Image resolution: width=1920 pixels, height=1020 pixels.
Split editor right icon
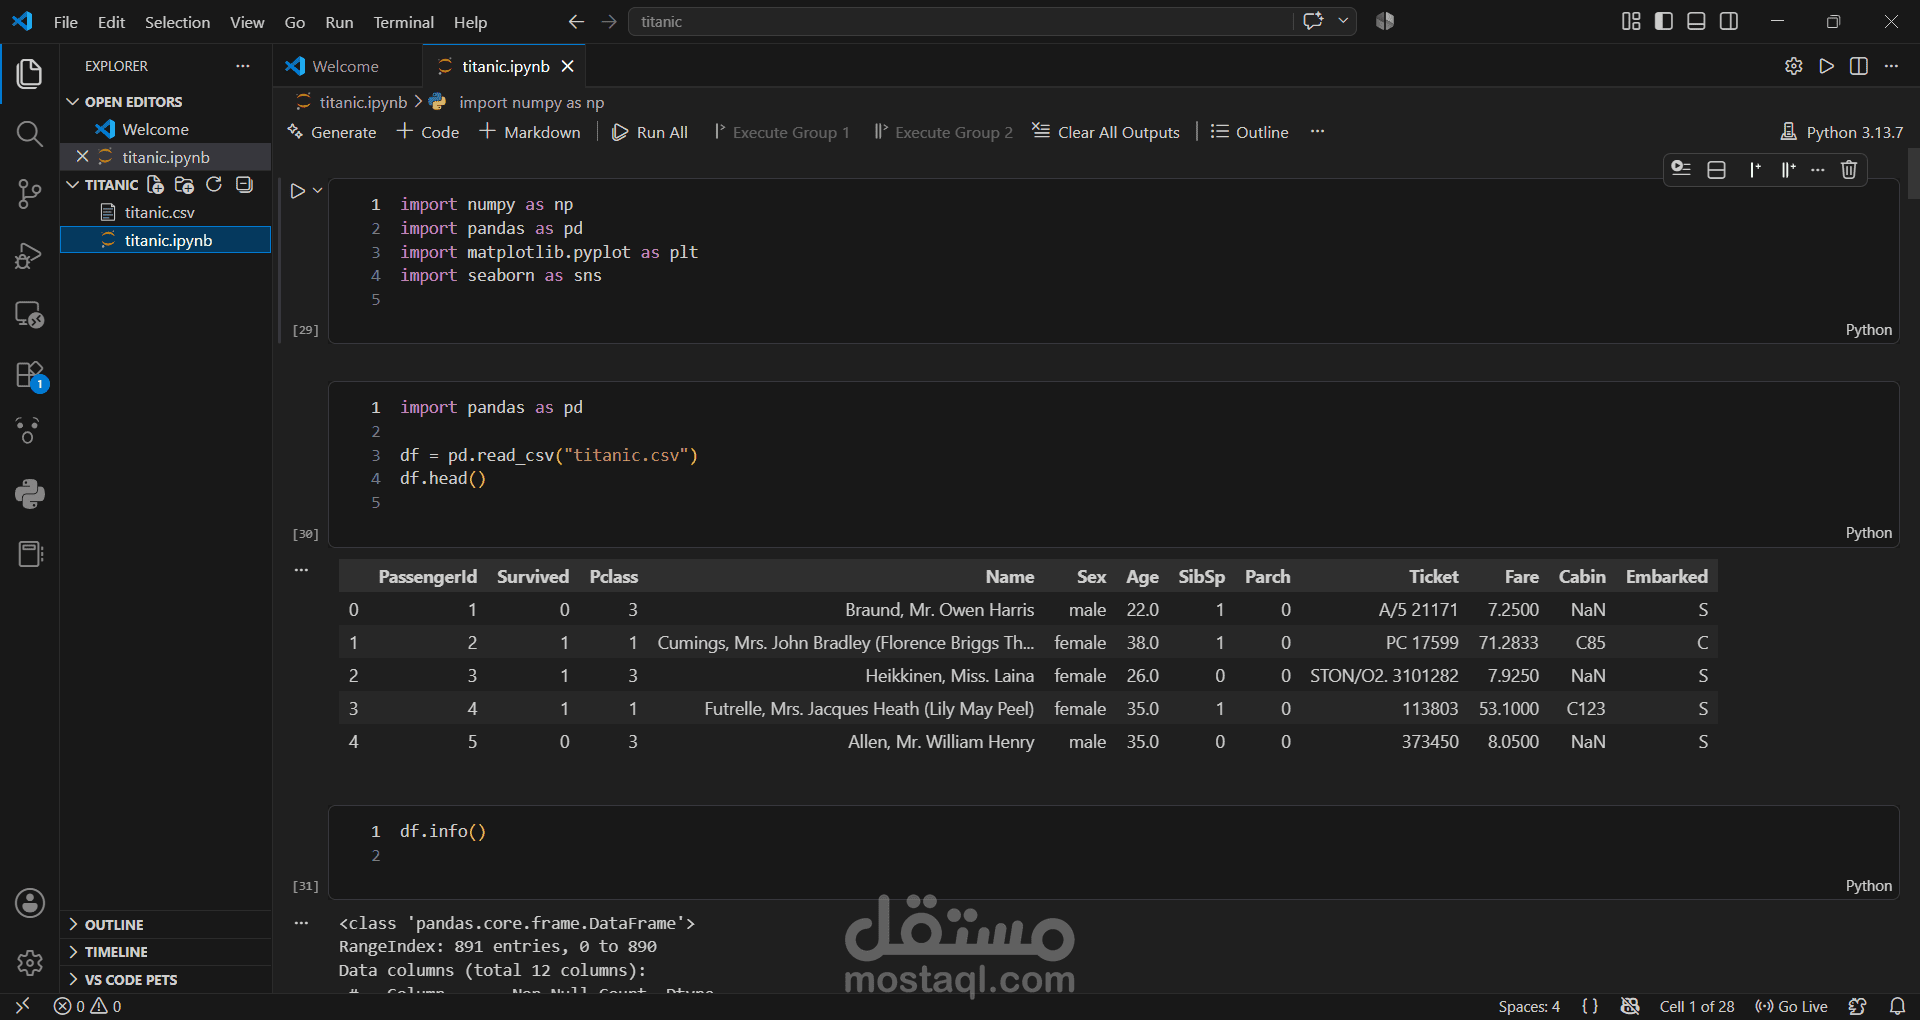click(x=1859, y=66)
